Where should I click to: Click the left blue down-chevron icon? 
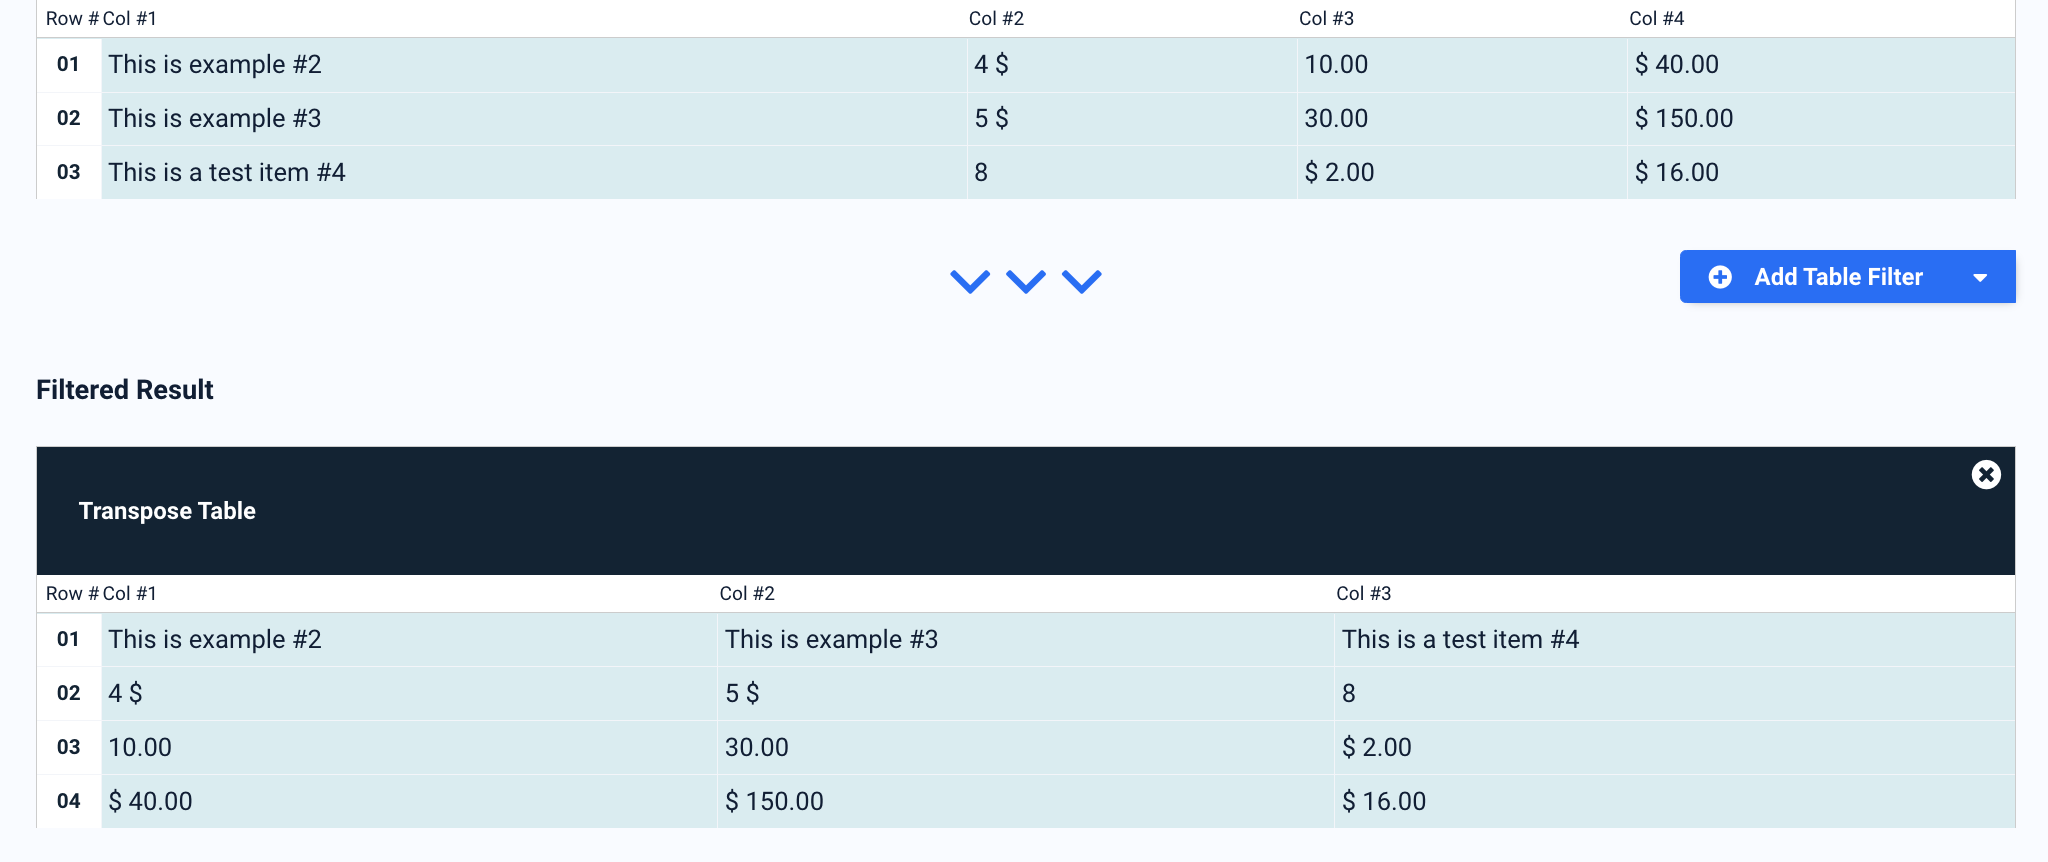pyautogui.click(x=970, y=281)
